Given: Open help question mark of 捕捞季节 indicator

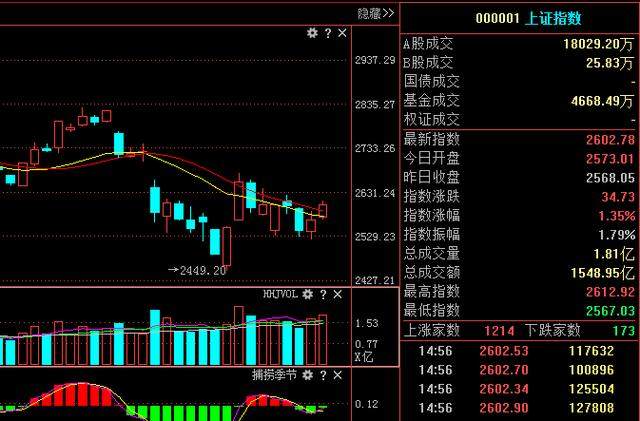Looking at the screenshot, I should (323, 375).
